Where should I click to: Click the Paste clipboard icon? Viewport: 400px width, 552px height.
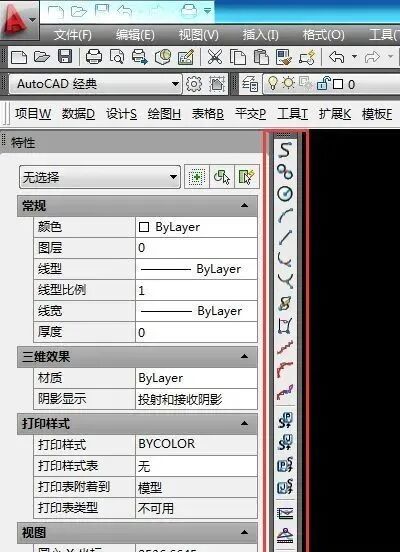click(x=261, y=56)
